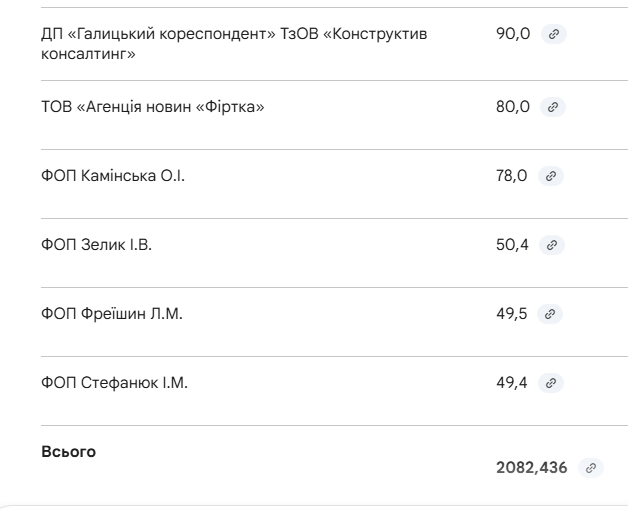Screen dimensions: 628x513
Task: Select the 50,4 amount value
Action: [512, 245]
